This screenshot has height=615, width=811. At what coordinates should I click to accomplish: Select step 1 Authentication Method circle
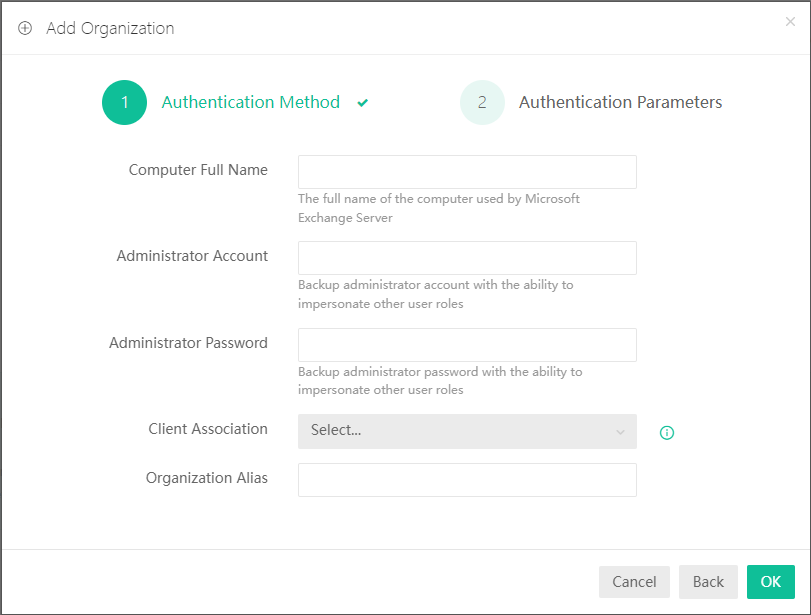click(x=124, y=102)
